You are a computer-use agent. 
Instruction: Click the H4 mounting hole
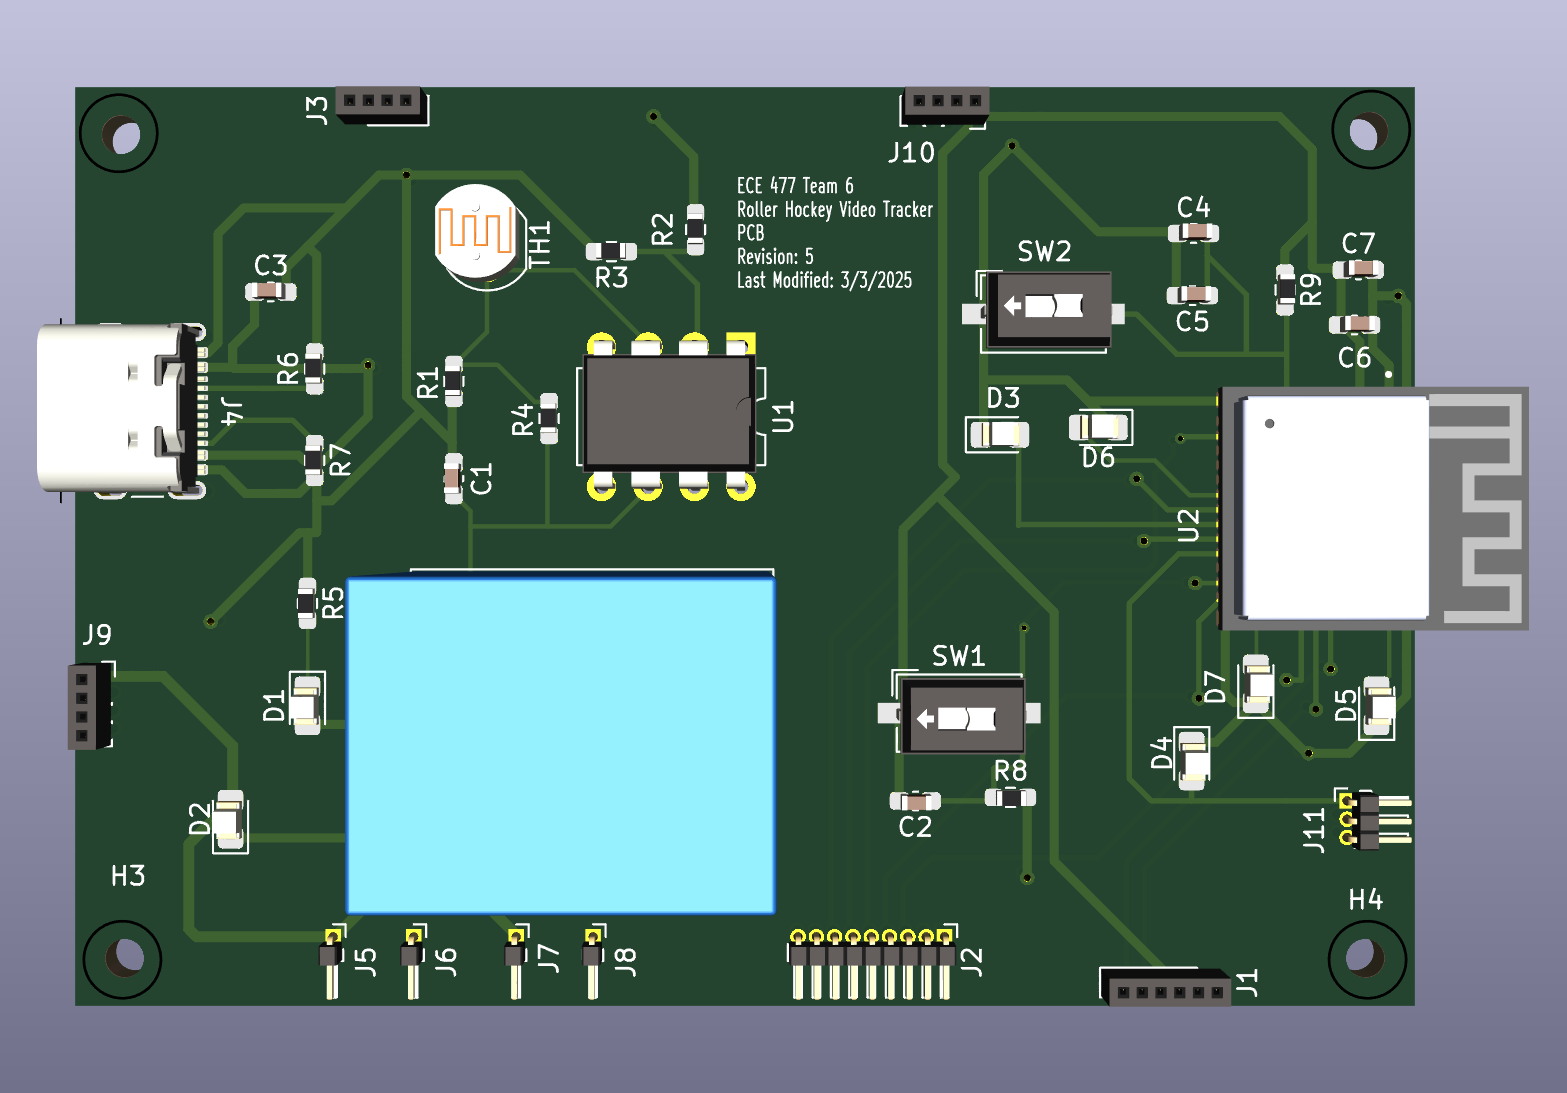pyautogui.click(x=1365, y=957)
